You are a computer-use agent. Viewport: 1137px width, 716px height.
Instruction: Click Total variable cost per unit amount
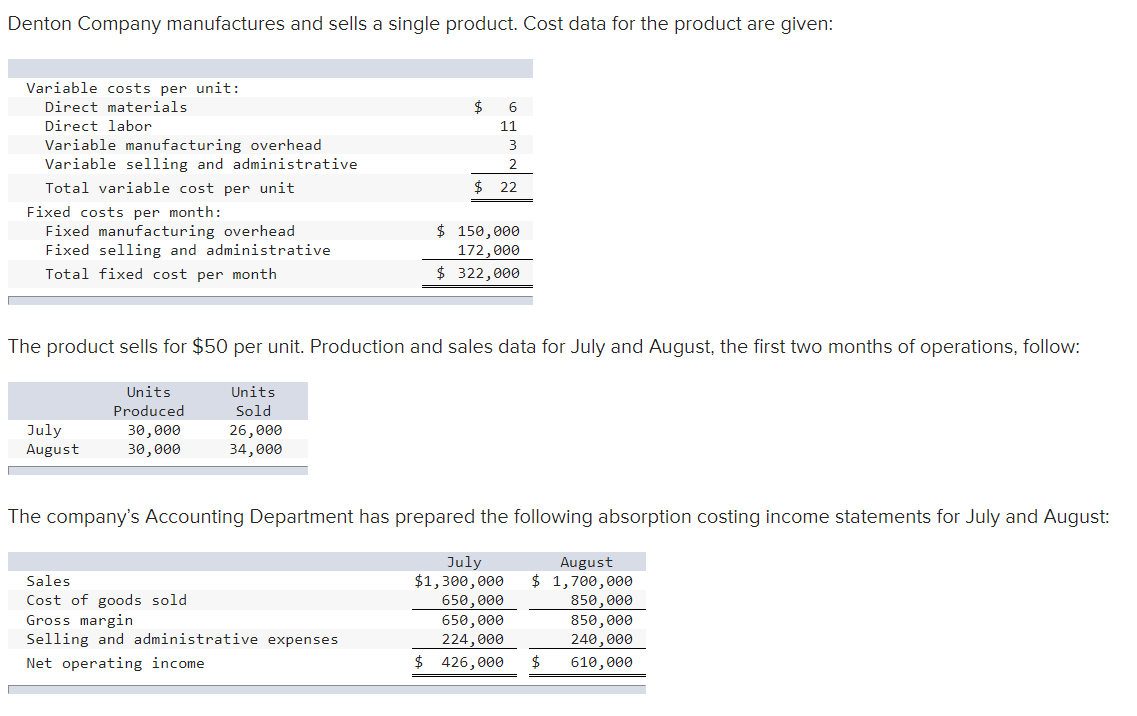(x=496, y=187)
